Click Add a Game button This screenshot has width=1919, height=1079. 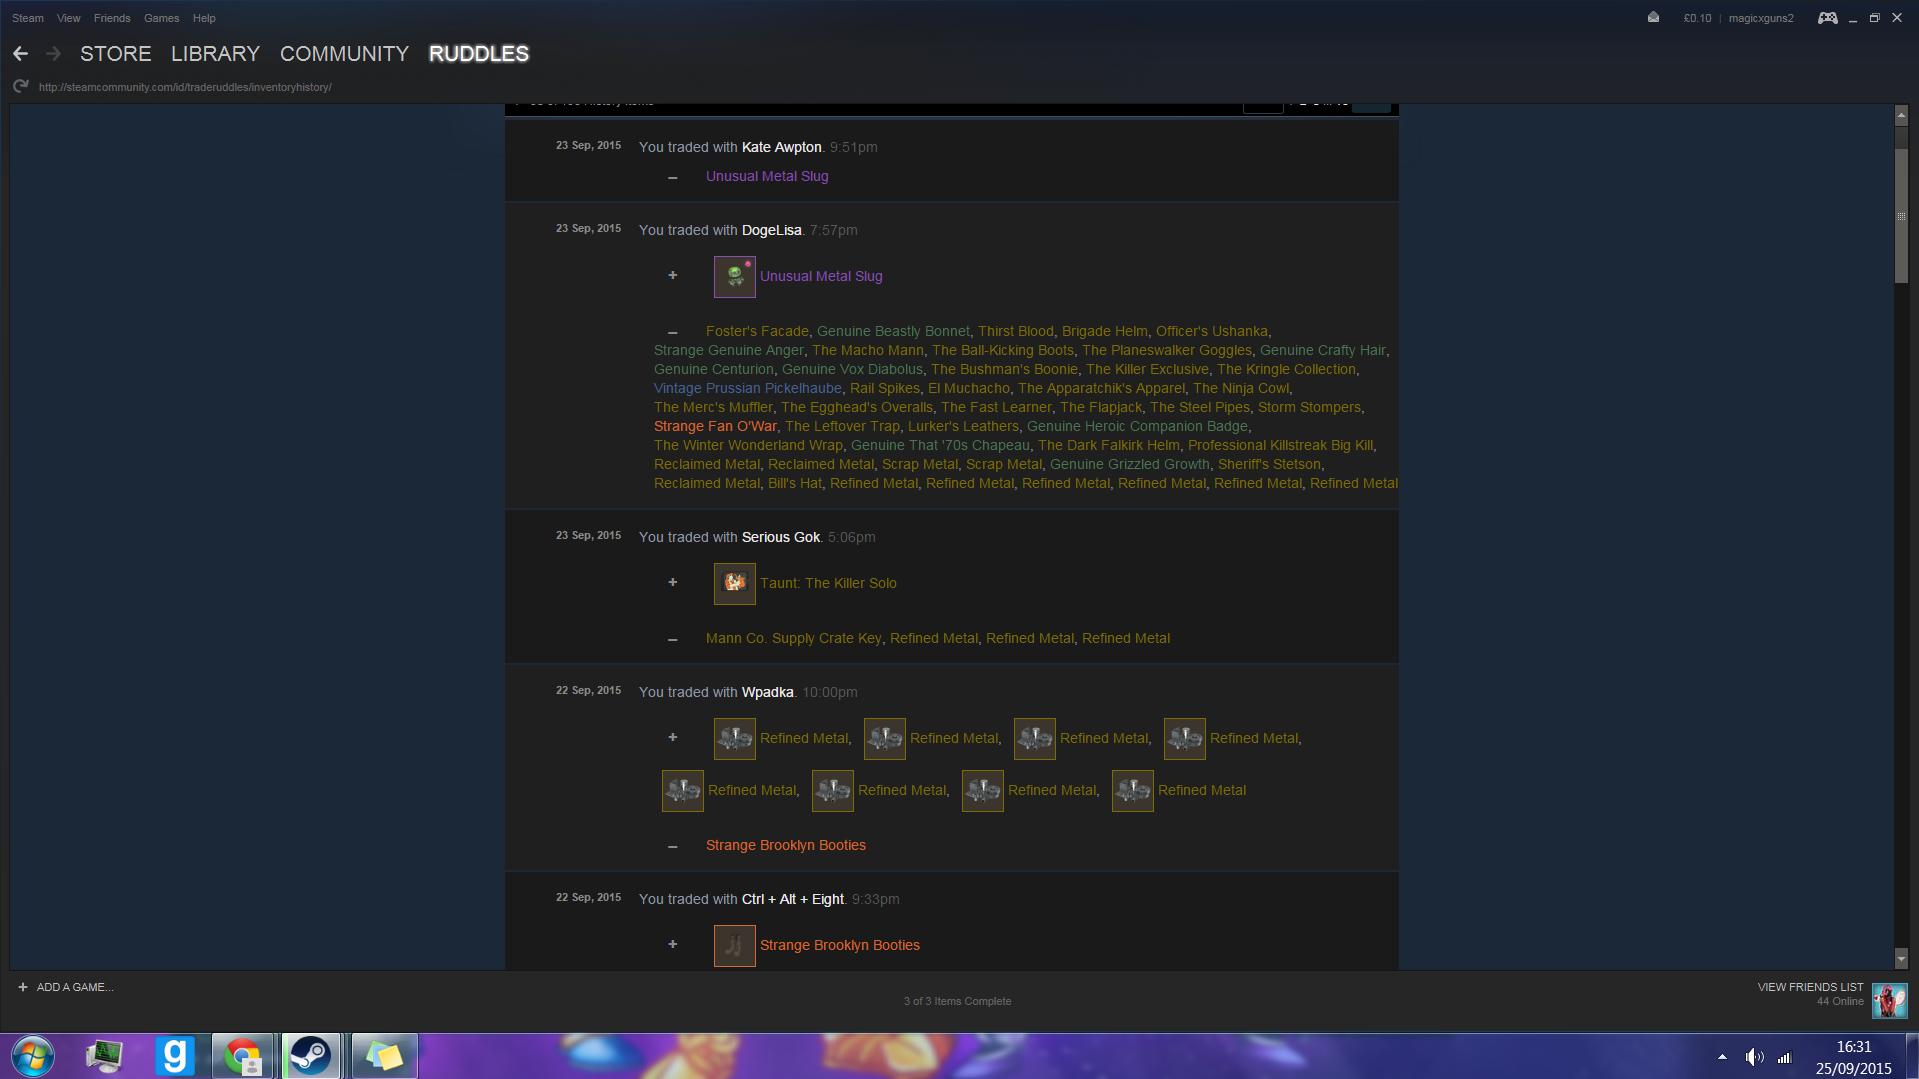[66, 987]
